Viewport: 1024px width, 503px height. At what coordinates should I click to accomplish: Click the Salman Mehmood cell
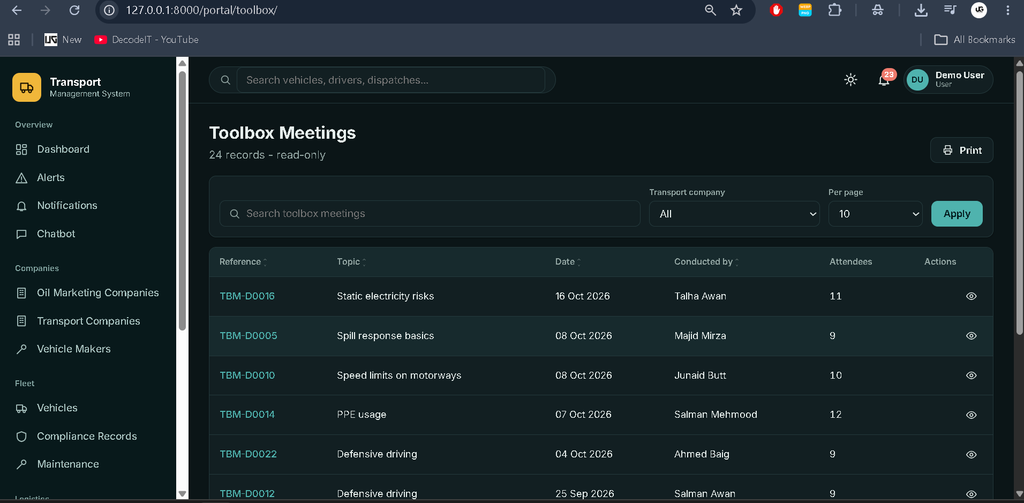[x=716, y=415]
